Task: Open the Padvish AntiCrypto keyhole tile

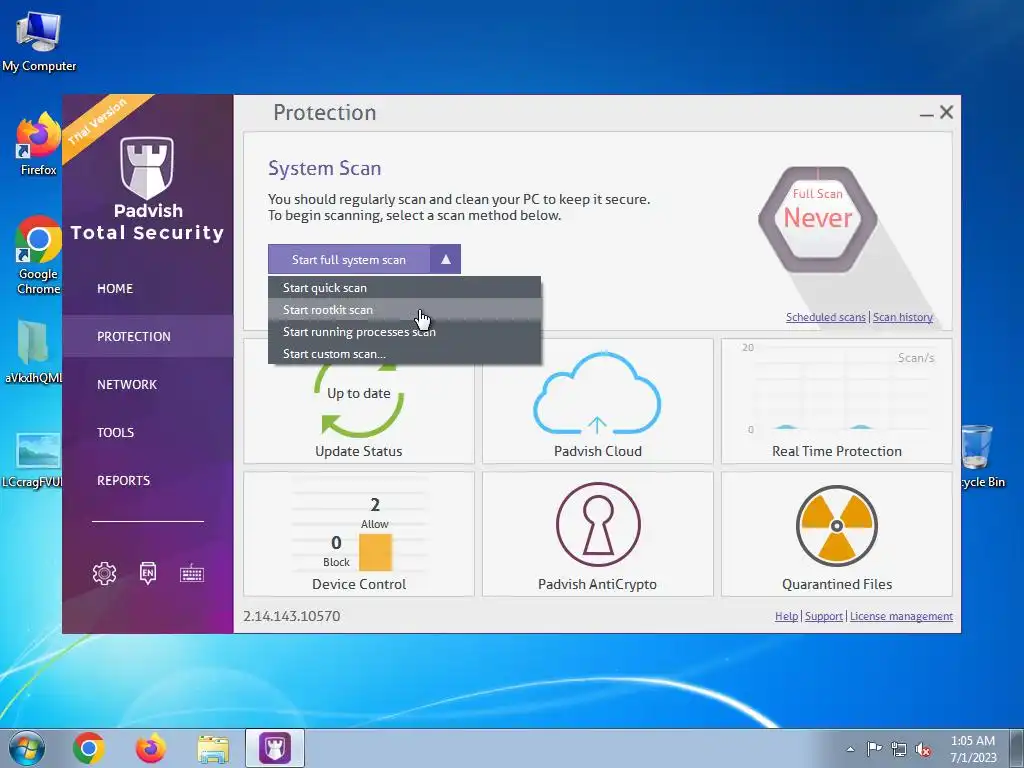Action: pos(598,534)
